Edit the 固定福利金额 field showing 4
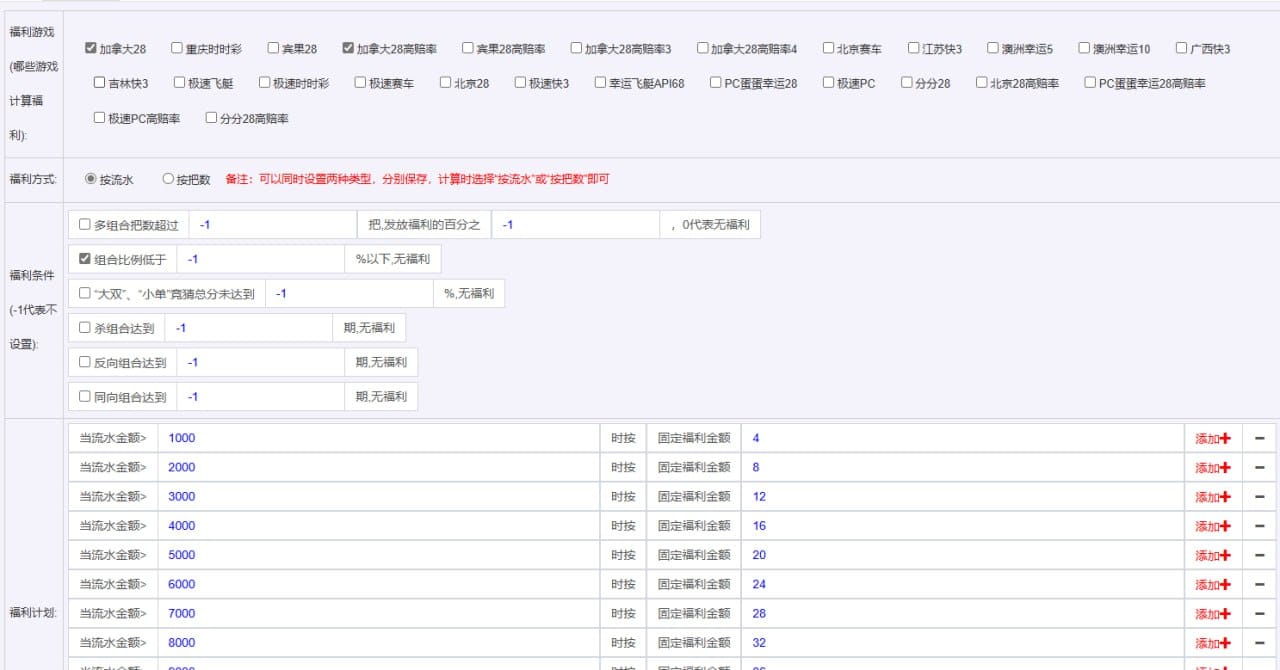Screen dimensions: 1280x670 pos(963,438)
